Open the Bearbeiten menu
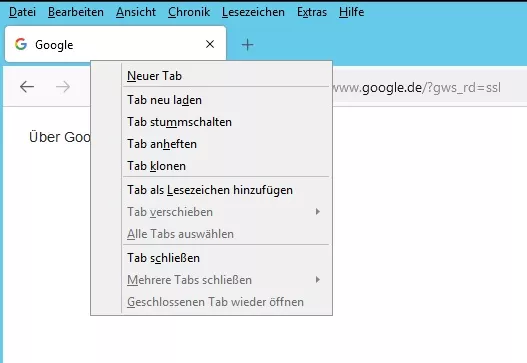Screen dimensions: 527x363 coord(76,12)
